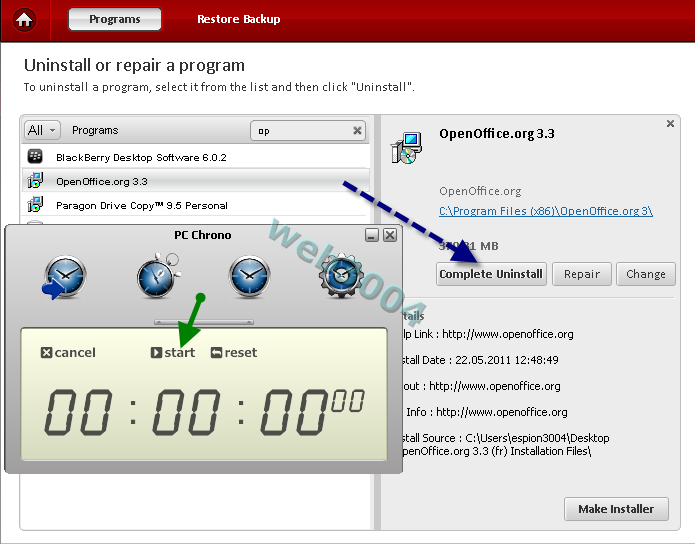695x544 pixels.
Task: Switch to Restore Backup tab
Action: tap(238, 19)
